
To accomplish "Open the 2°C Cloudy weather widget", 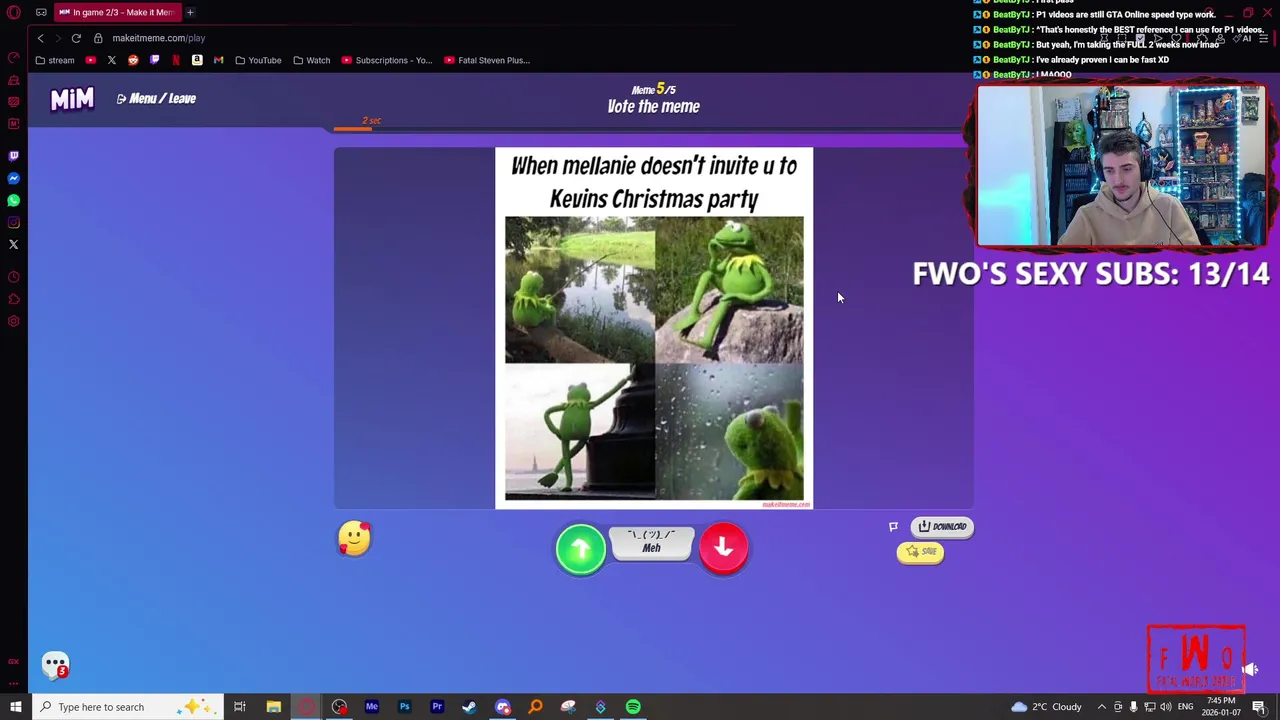I will (1047, 707).
